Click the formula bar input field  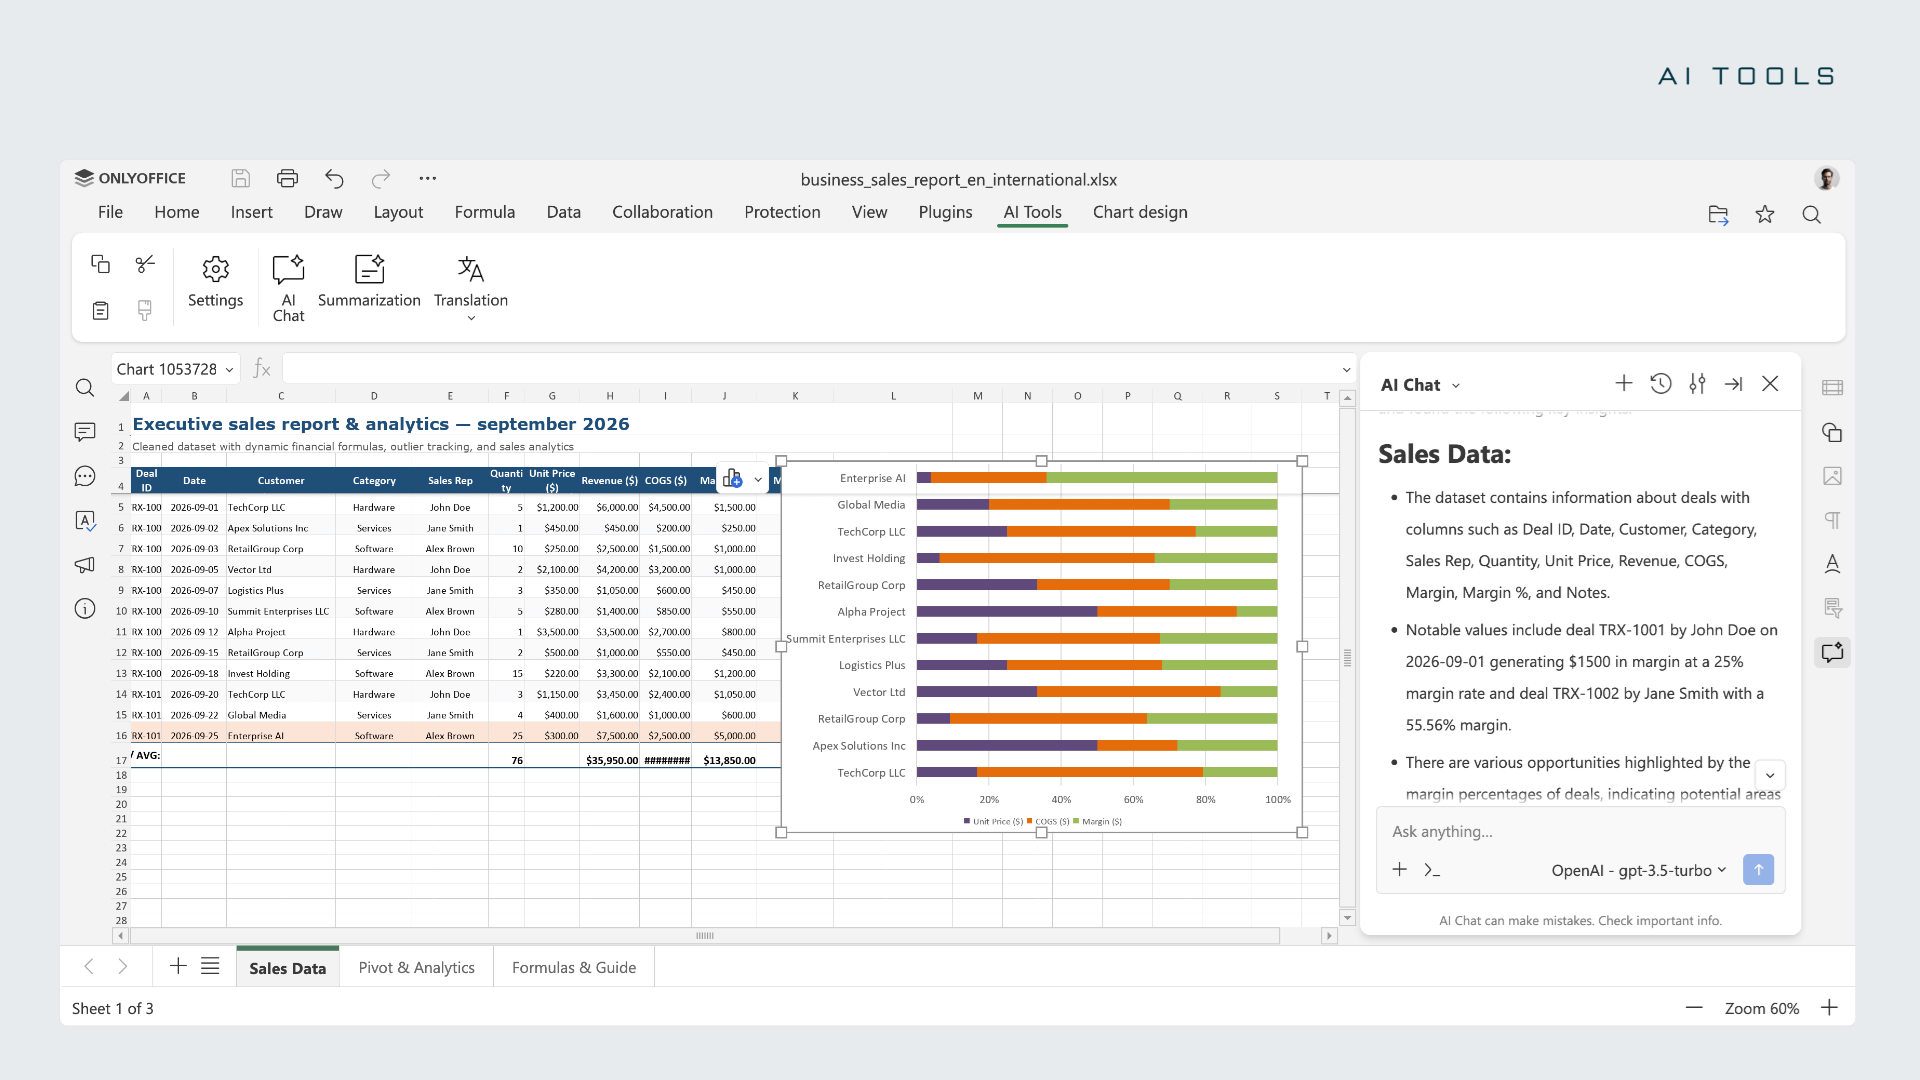point(810,369)
